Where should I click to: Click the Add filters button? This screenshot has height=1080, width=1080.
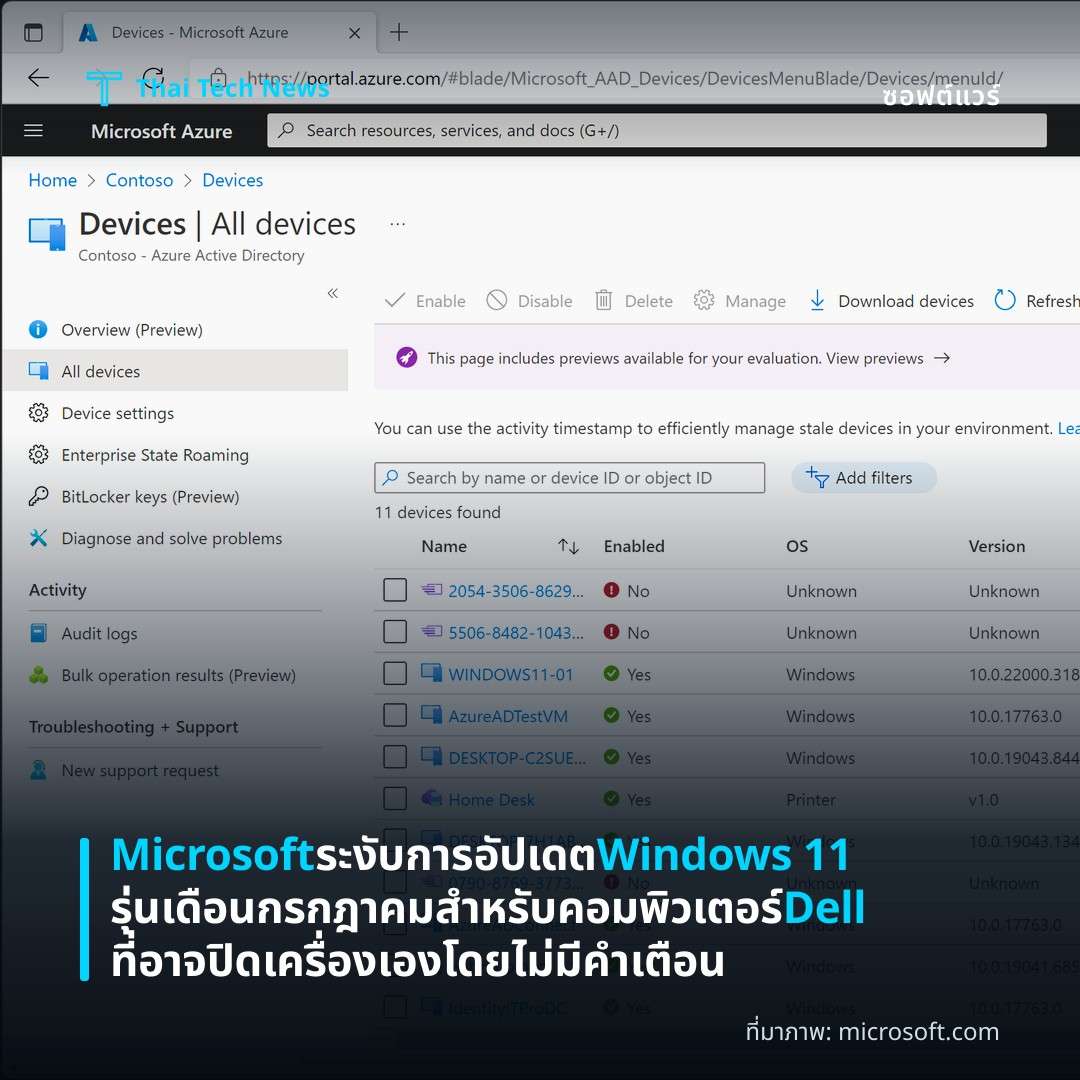(863, 478)
